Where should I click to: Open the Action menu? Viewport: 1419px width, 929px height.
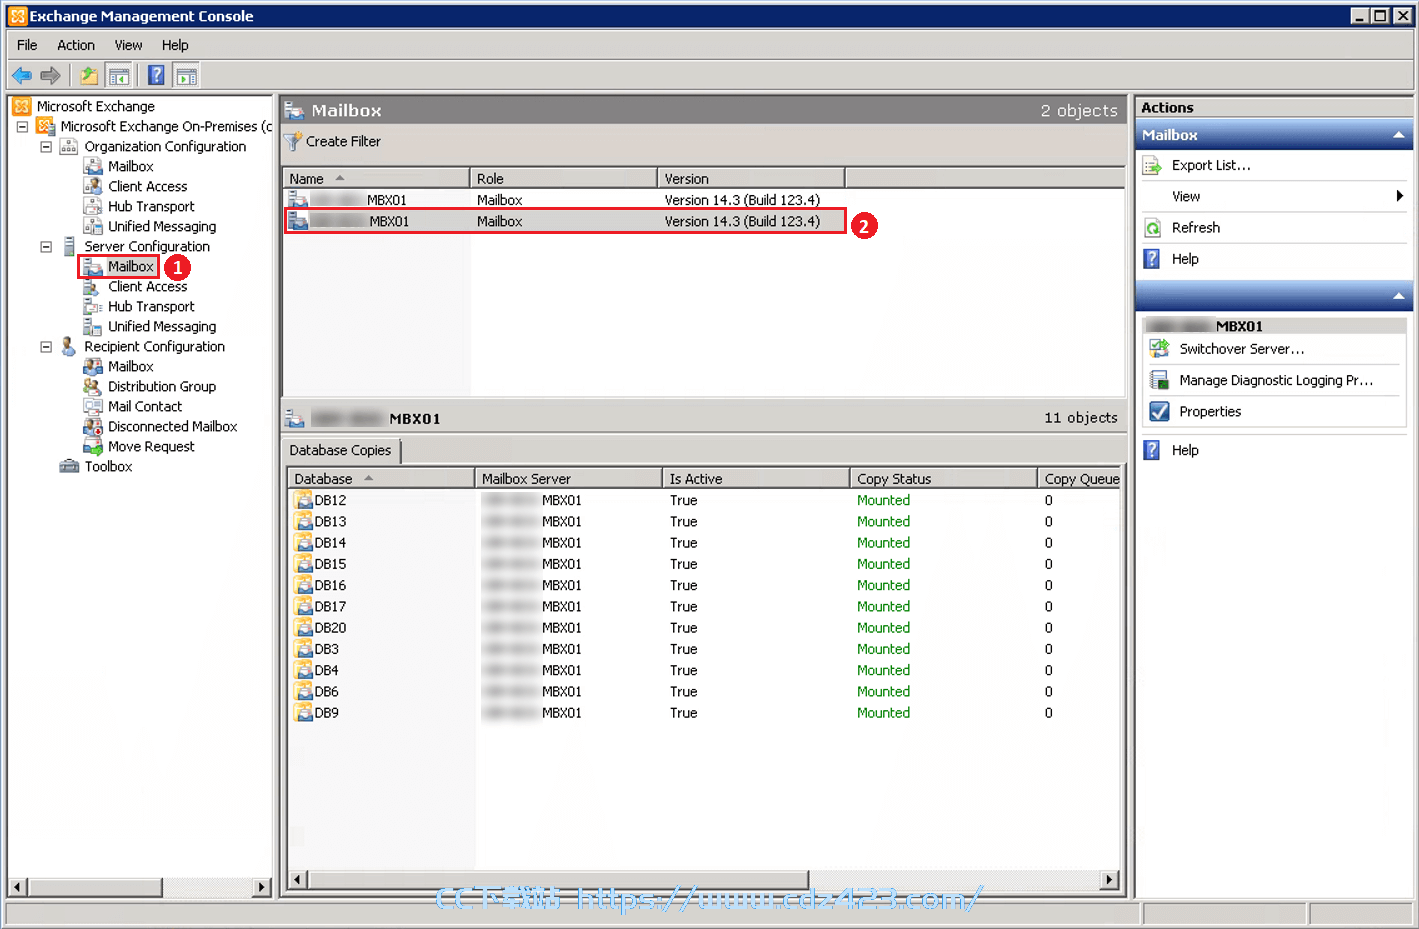(x=76, y=45)
